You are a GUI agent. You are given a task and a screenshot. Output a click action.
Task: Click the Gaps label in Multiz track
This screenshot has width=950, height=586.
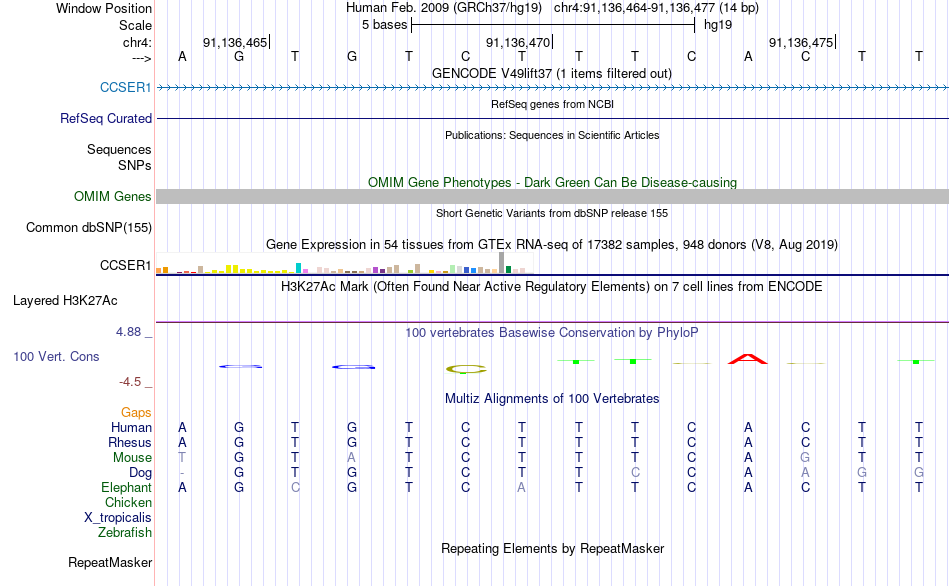click(x=136, y=412)
